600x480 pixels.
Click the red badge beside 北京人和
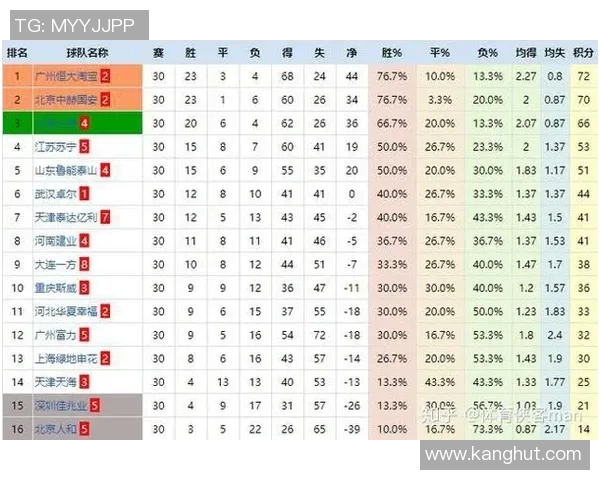pos(85,429)
